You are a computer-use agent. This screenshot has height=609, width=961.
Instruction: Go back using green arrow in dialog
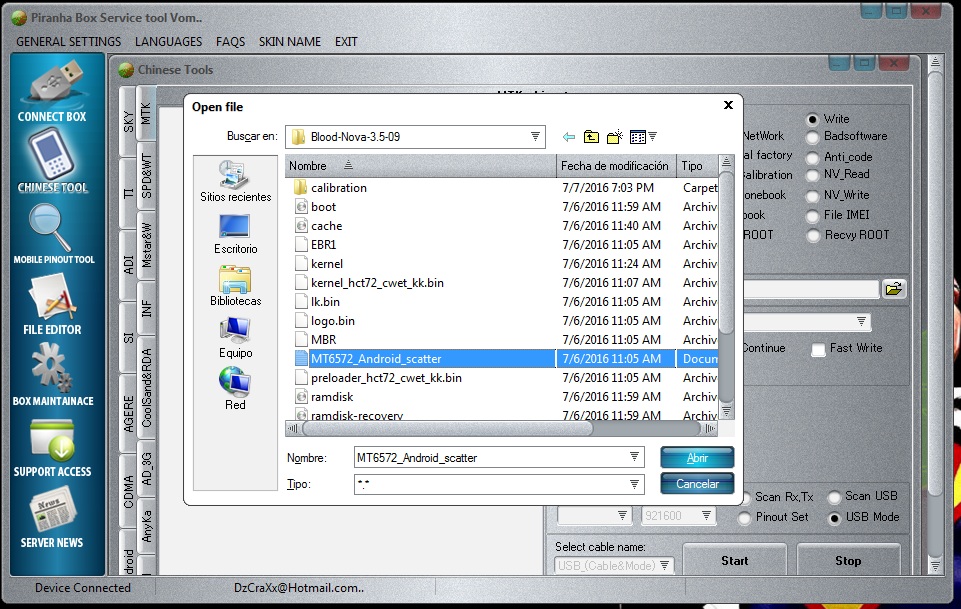pyautogui.click(x=569, y=136)
